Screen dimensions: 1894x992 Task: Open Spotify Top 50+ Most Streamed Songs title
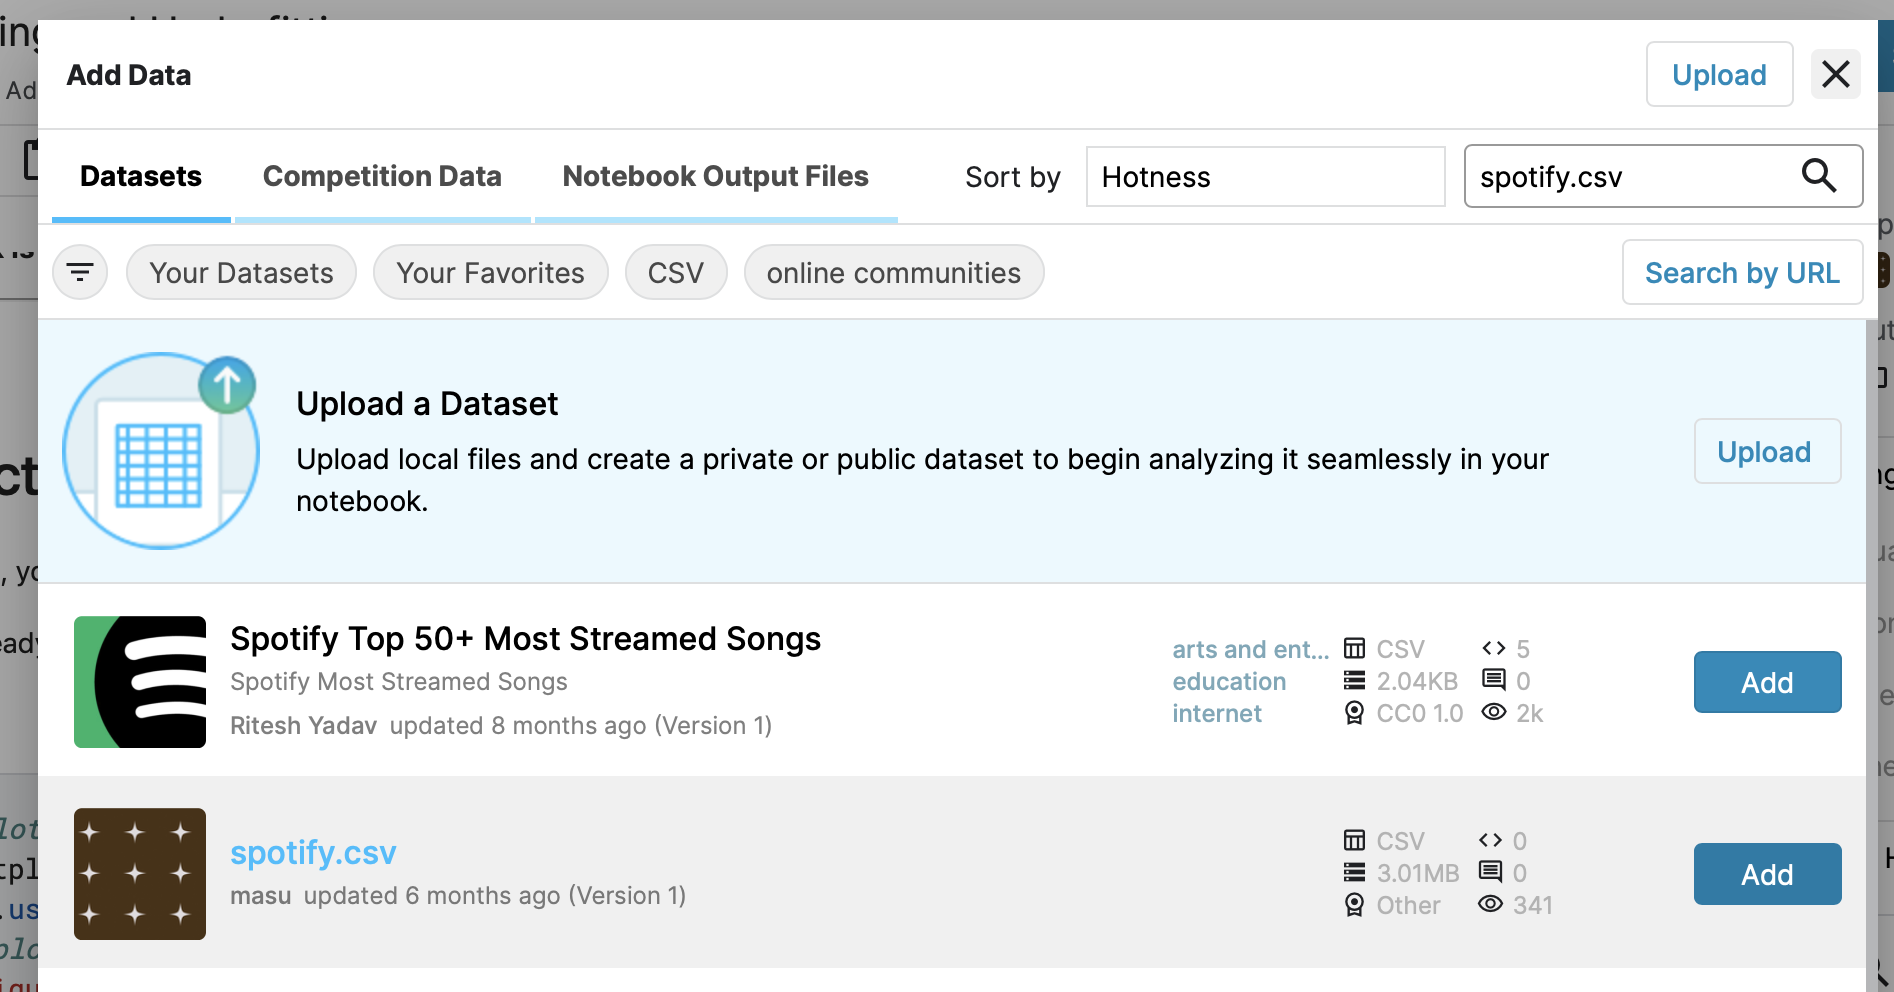point(525,638)
